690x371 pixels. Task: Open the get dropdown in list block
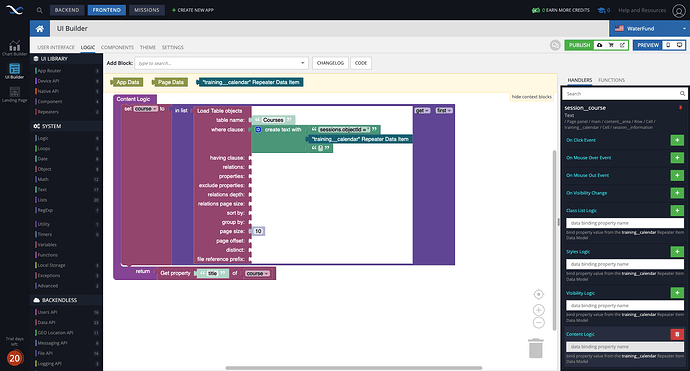[422, 110]
